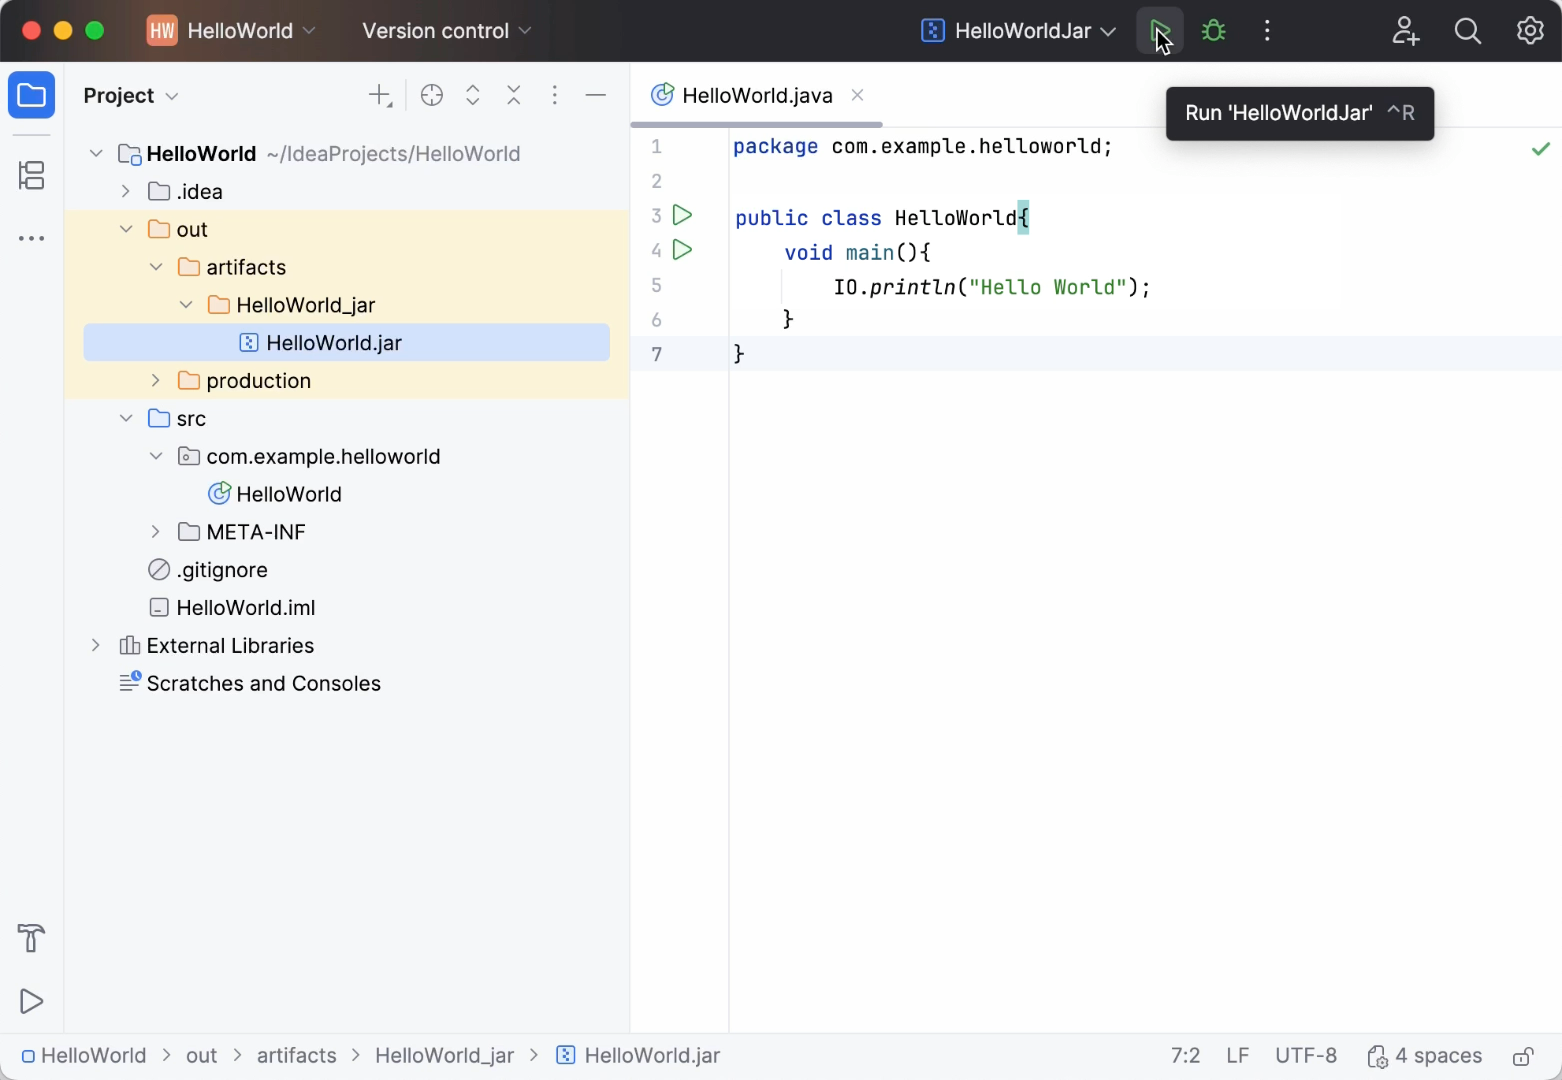Open Code With Me user icon
The image size is (1562, 1080).
click(1405, 31)
